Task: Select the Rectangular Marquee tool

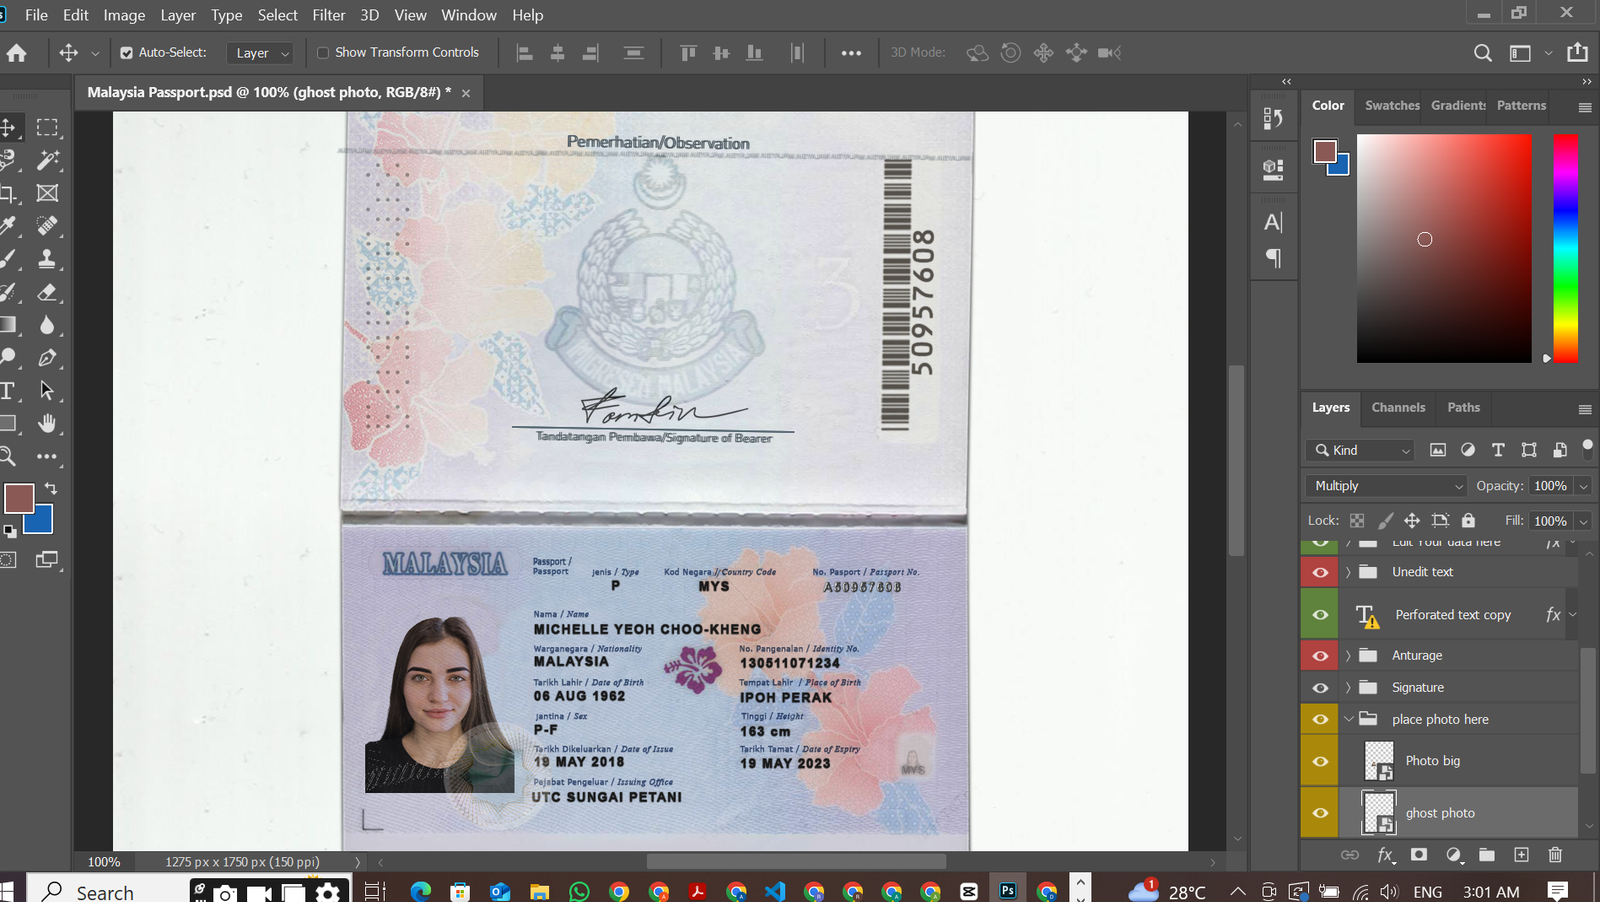Action: click(47, 127)
